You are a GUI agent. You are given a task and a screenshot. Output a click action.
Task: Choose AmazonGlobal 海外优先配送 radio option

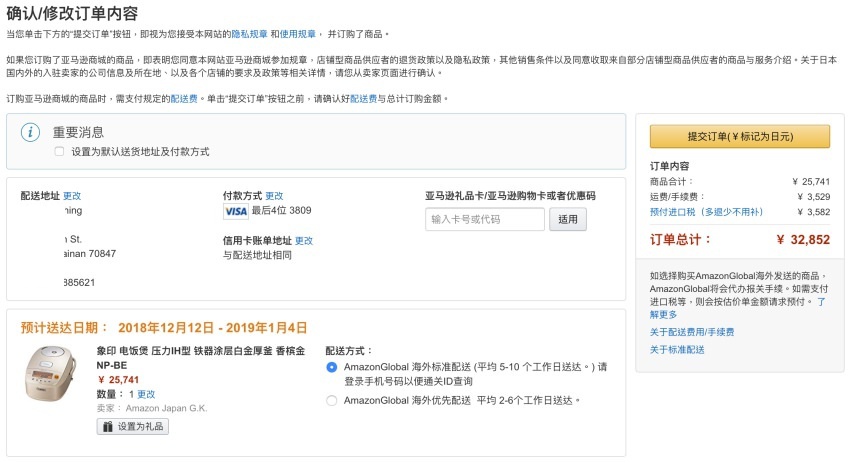[332, 401]
